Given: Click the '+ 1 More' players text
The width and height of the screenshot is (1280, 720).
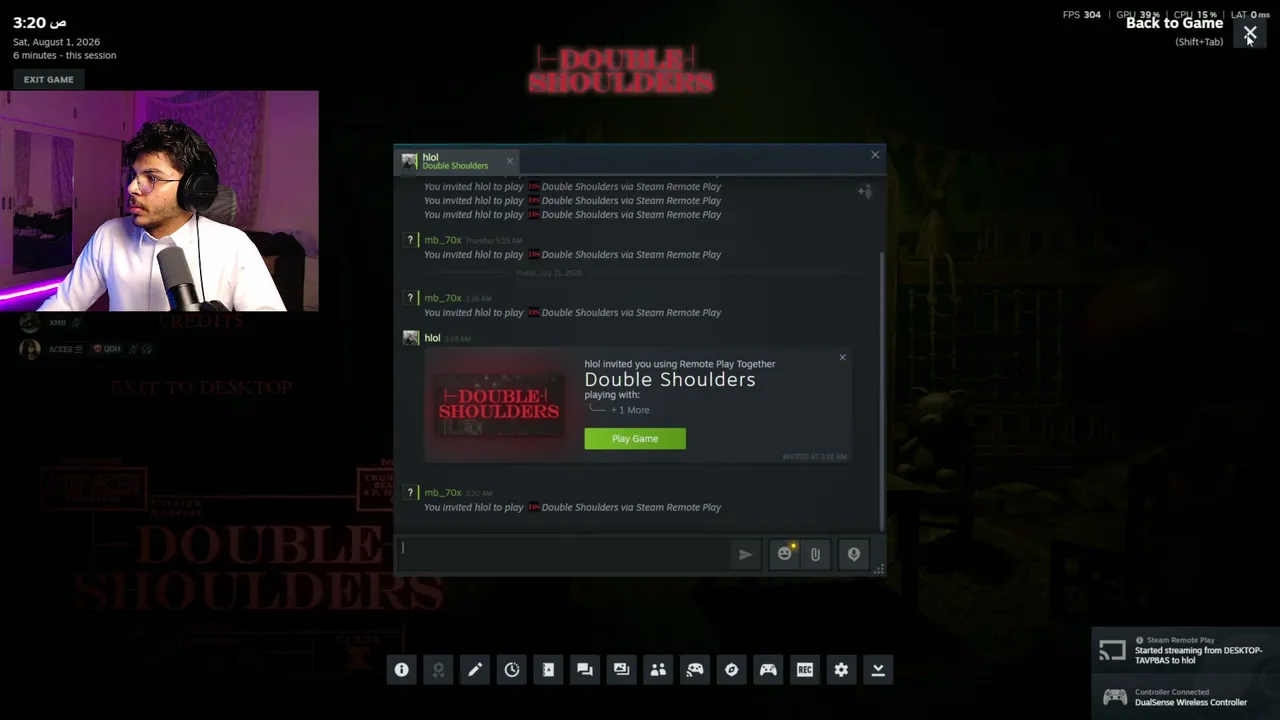Looking at the screenshot, I should 630,410.
